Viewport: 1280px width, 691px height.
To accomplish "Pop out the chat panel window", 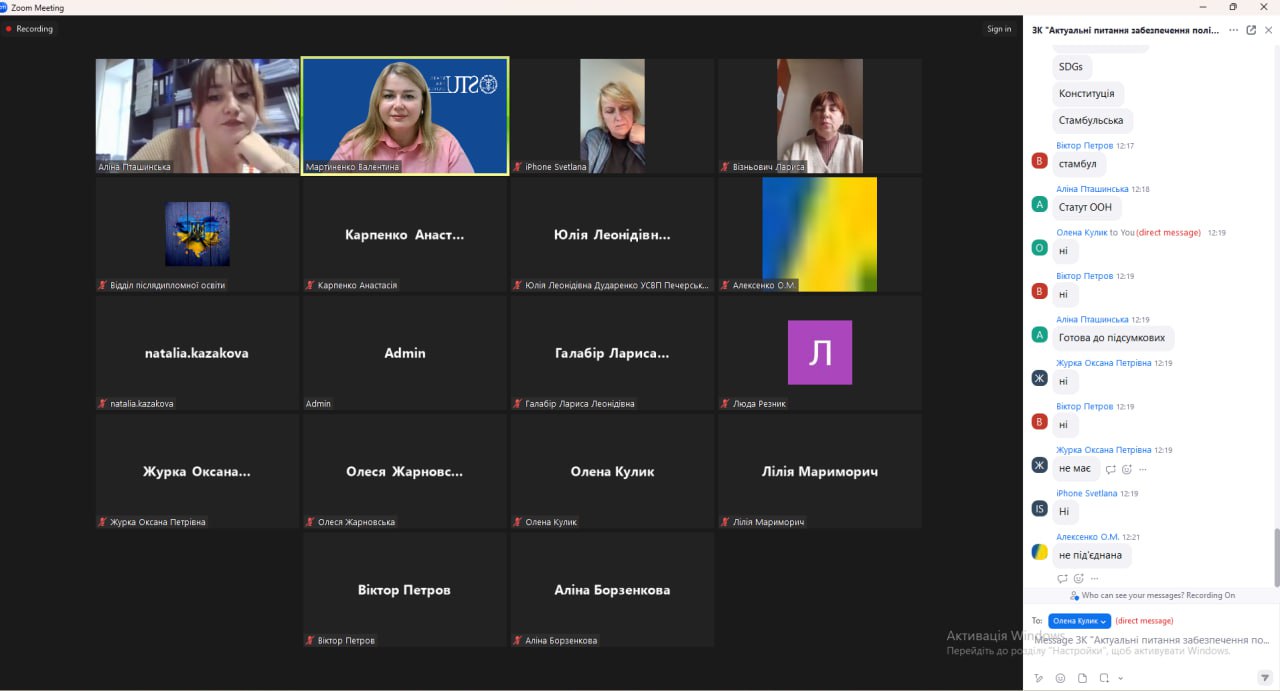I will 1251,30.
